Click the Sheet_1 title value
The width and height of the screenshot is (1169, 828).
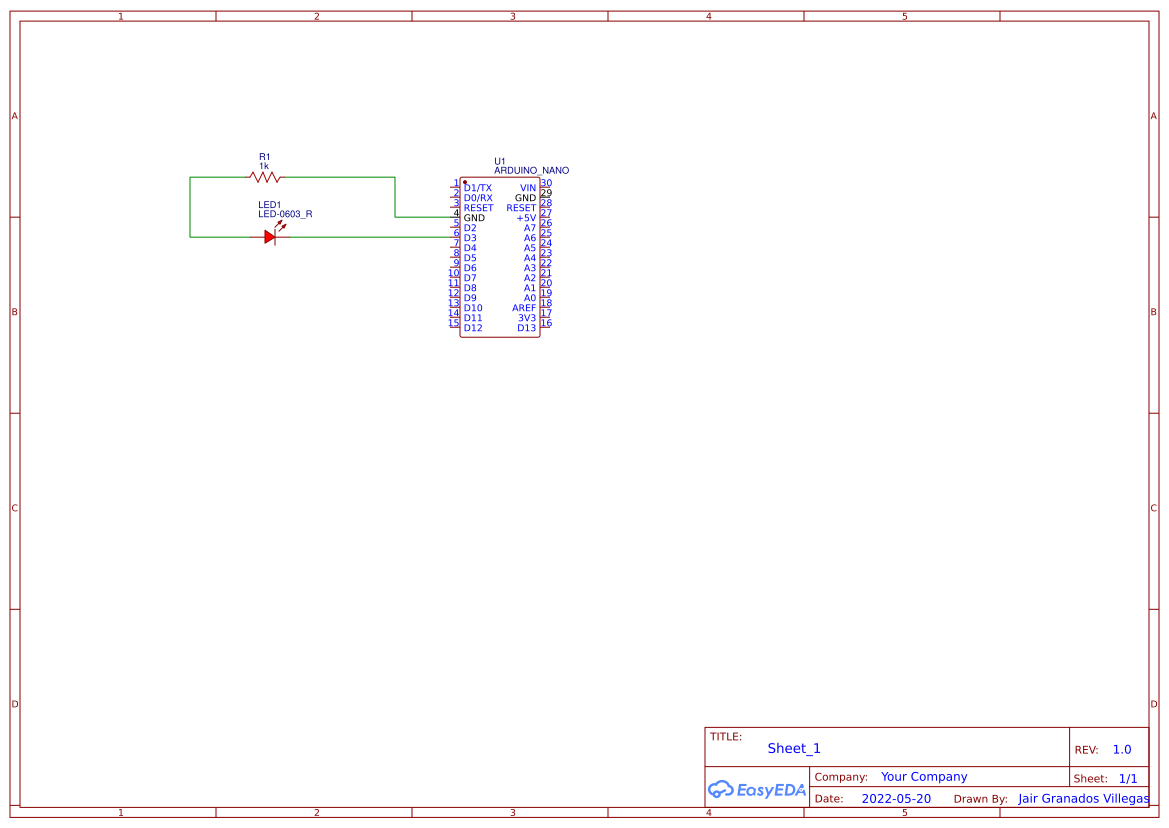[794, 748]
